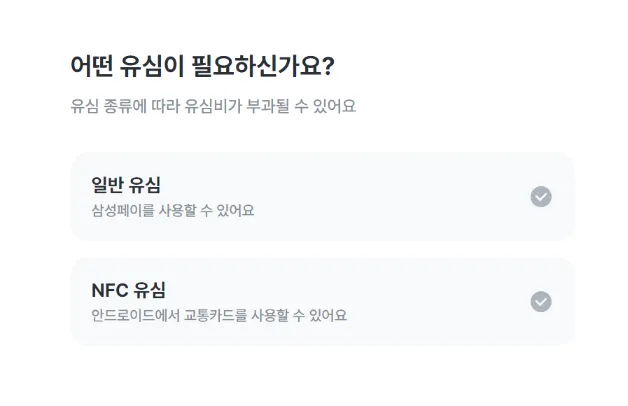Screen dimensions: 628x406
Task: Click the check icon for NFC 유심
Action: pyautogui.click(x=541, y=301)
